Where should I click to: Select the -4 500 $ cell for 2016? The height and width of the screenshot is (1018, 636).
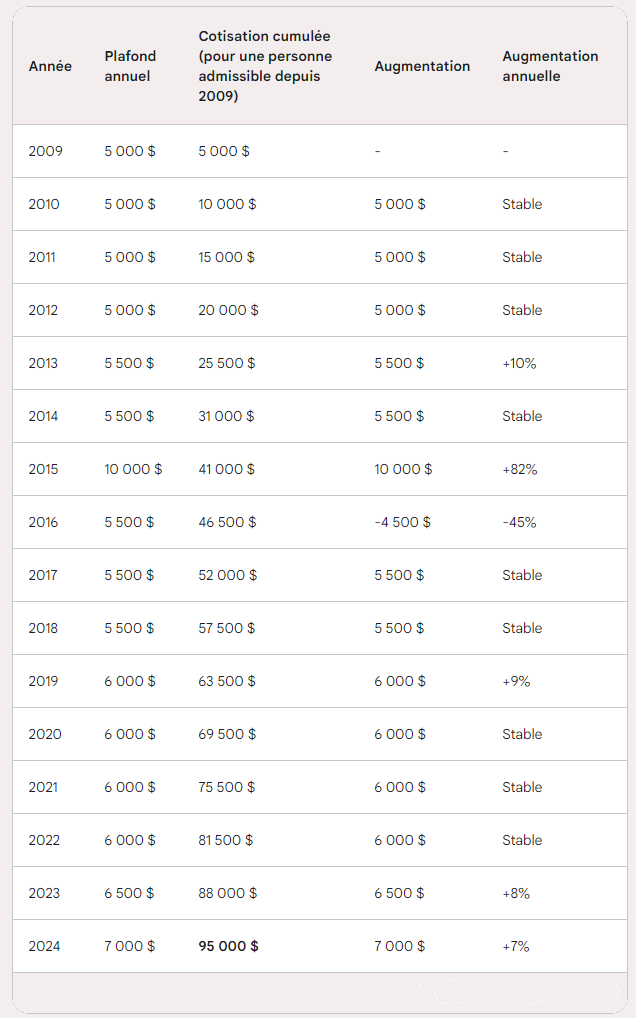click(402, 522)
